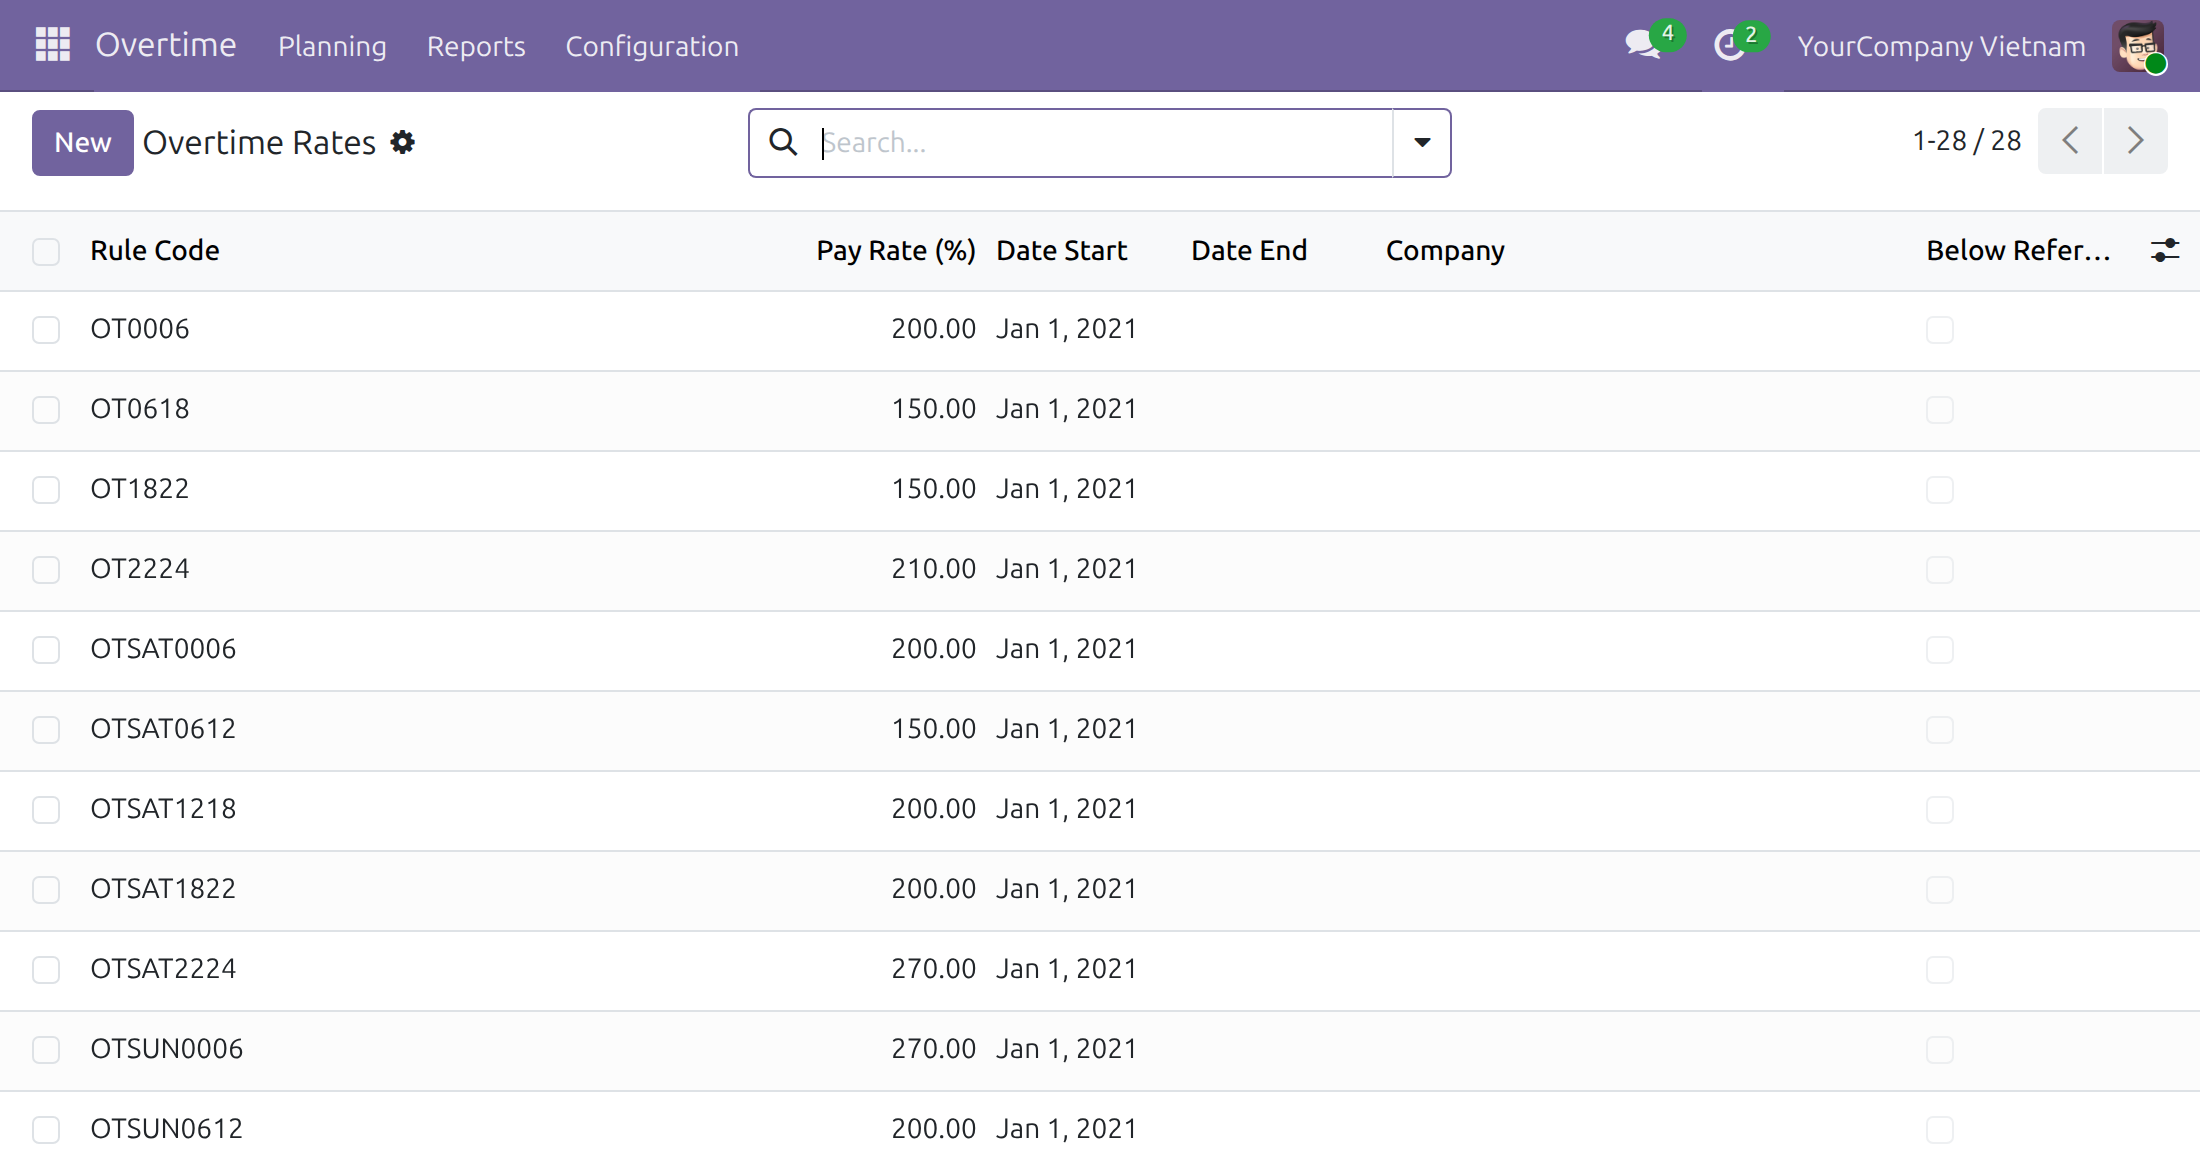Toggle Below Reference checkbox for OT0006
Image resolution: width=2200 pixels, height=1160 pixels.
point(1940,330)
